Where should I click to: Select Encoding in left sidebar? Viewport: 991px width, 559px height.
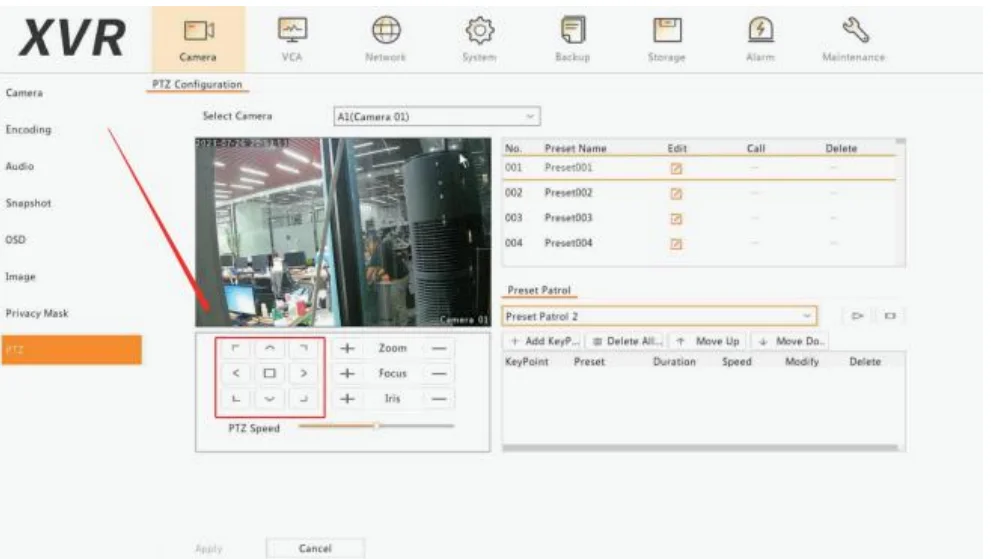click(x=28, y=130)
